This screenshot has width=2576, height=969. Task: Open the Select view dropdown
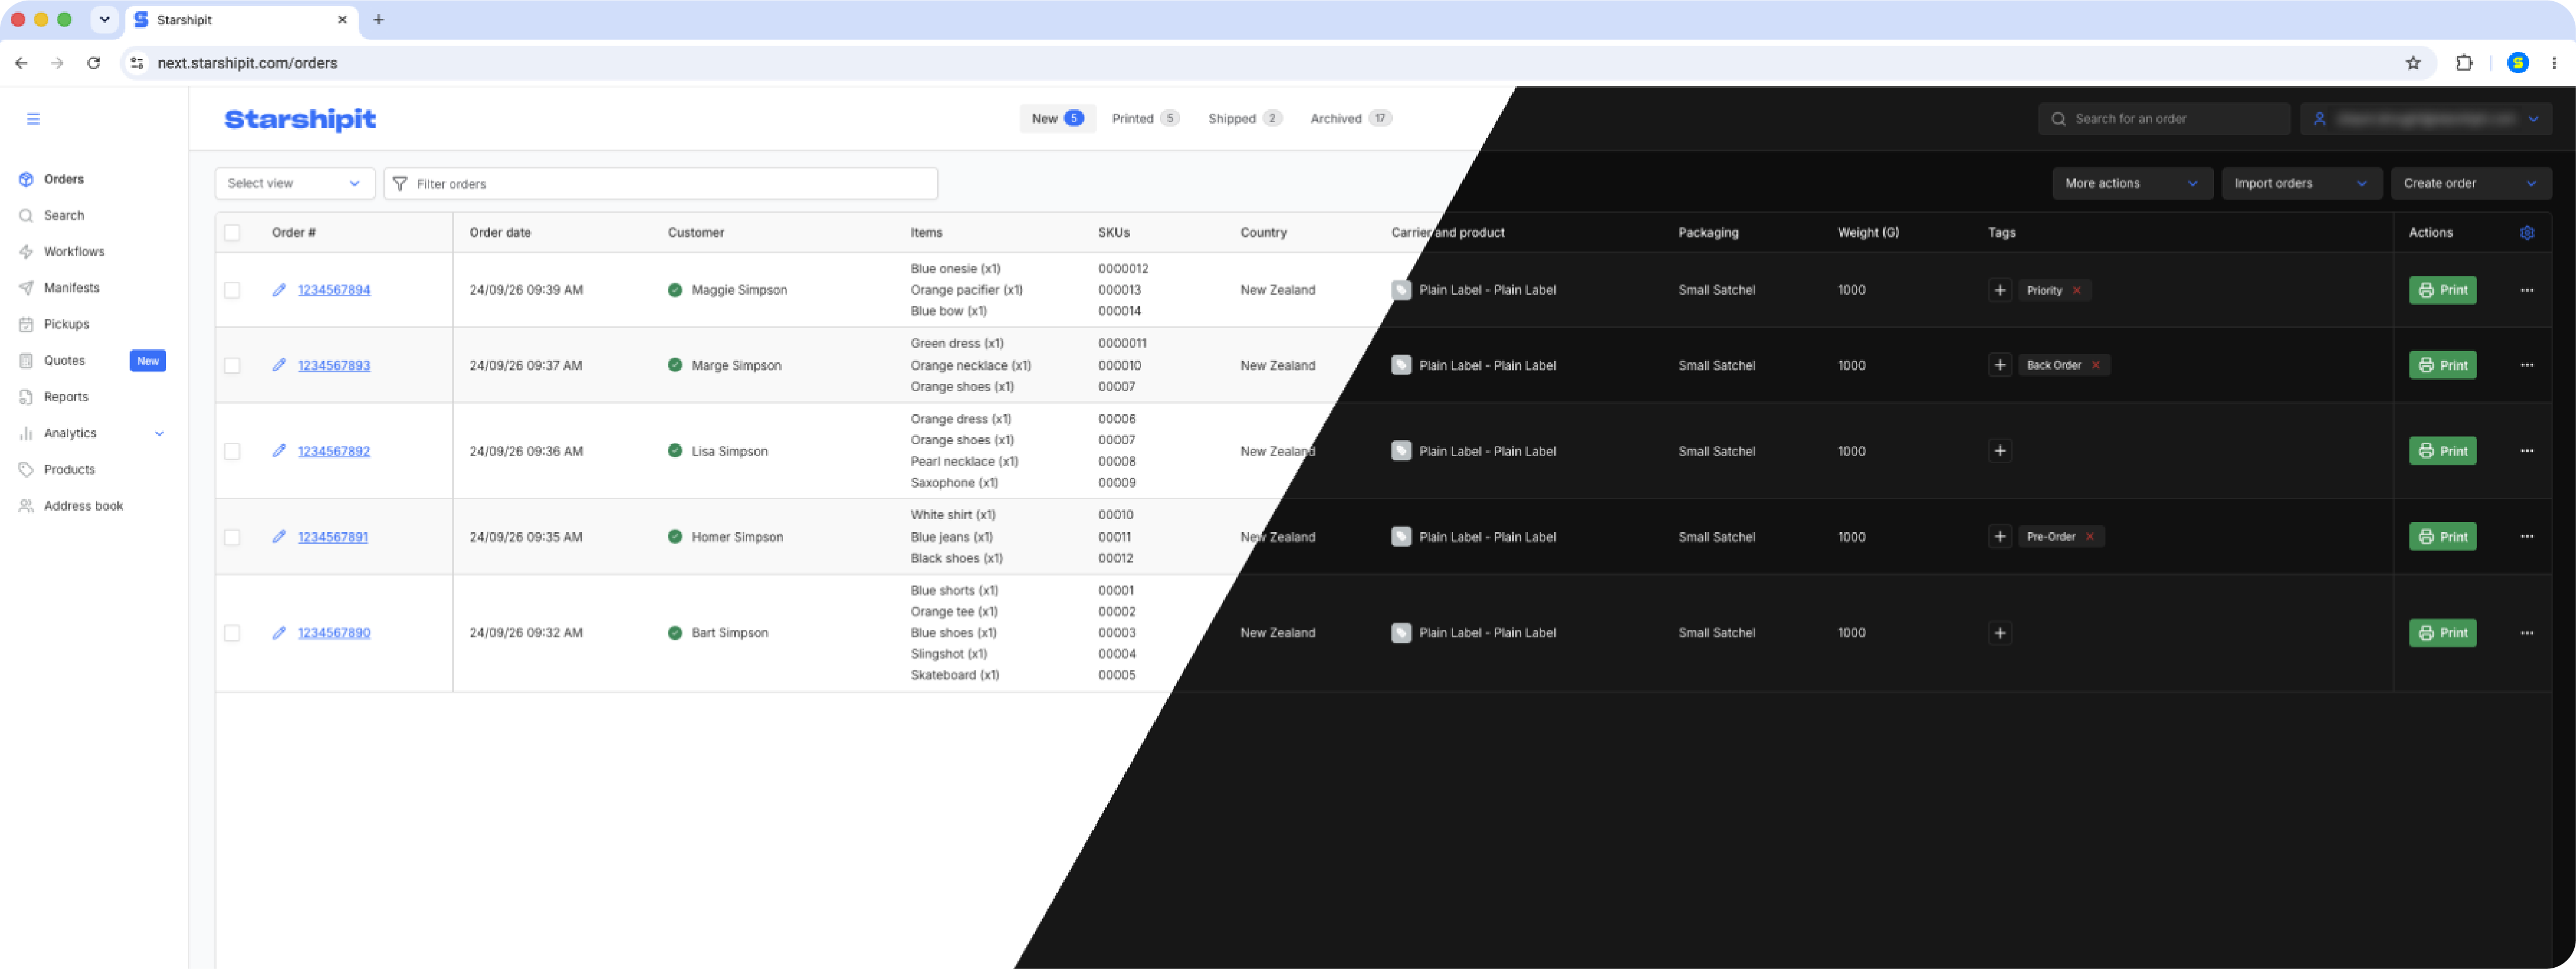(294, 183)
